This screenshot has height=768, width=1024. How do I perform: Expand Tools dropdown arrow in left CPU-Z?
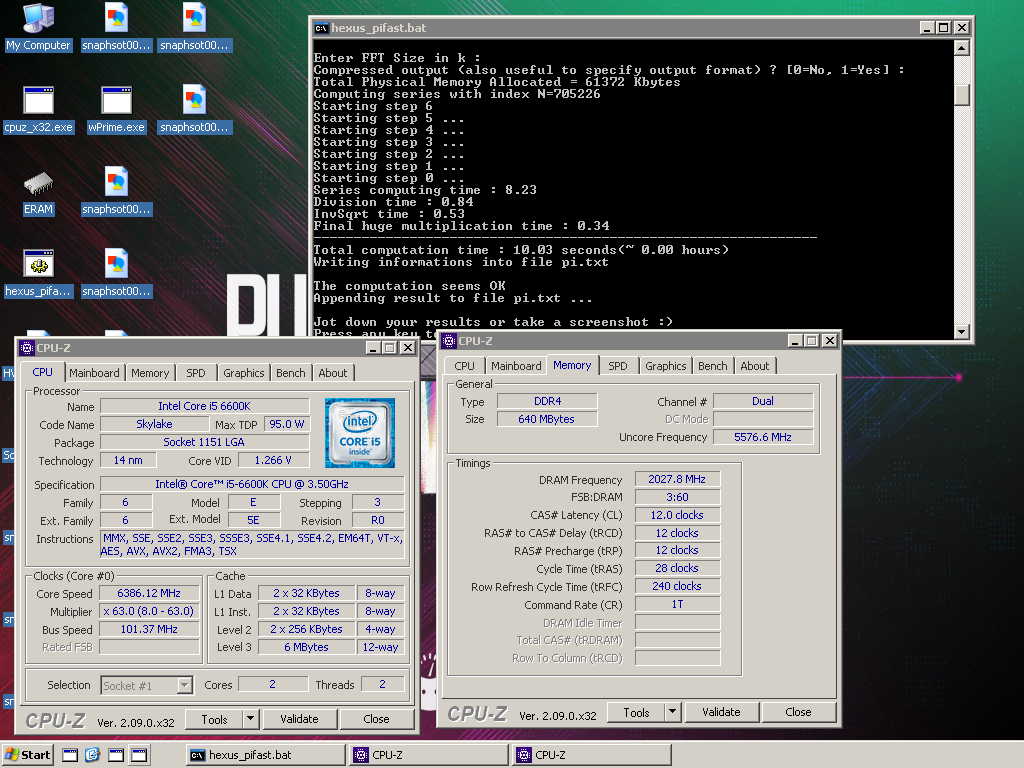pos(250,719)
